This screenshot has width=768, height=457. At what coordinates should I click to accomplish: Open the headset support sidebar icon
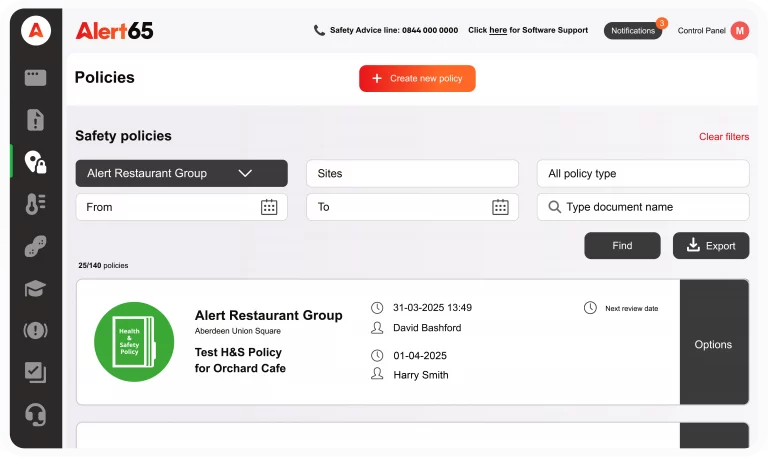[x=35, y=414]
